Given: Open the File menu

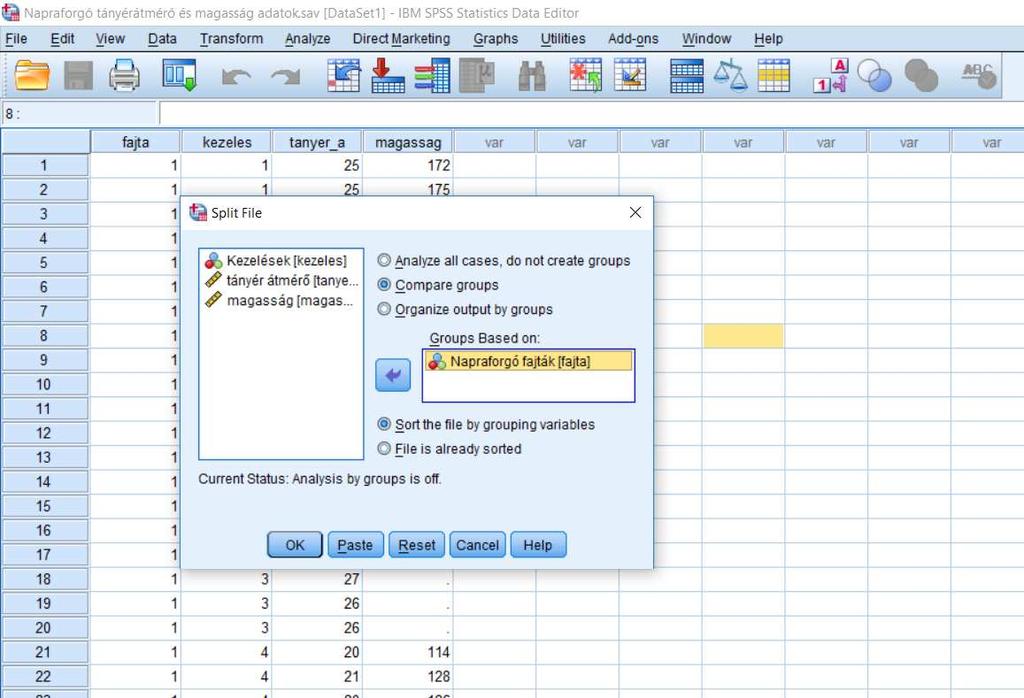Looking at the screenshot, I should click(16, 39).
